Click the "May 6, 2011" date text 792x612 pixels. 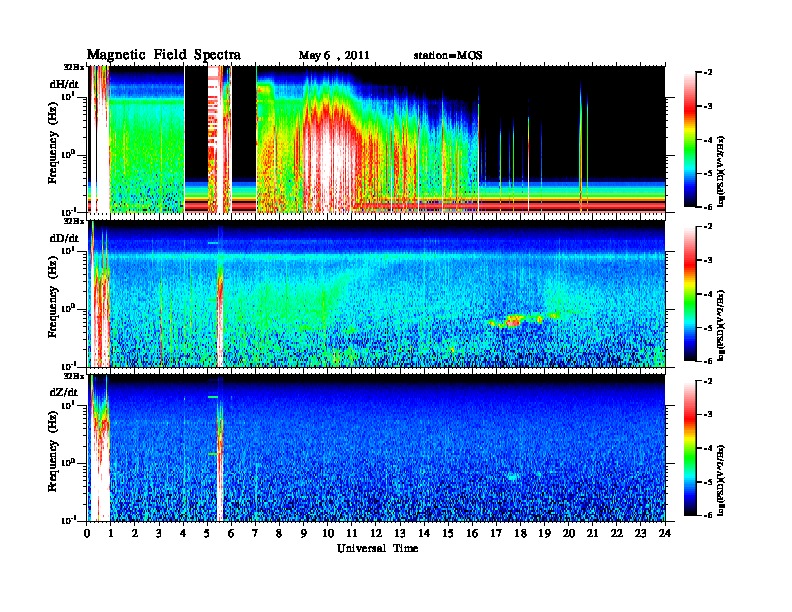tap(334, 56)
